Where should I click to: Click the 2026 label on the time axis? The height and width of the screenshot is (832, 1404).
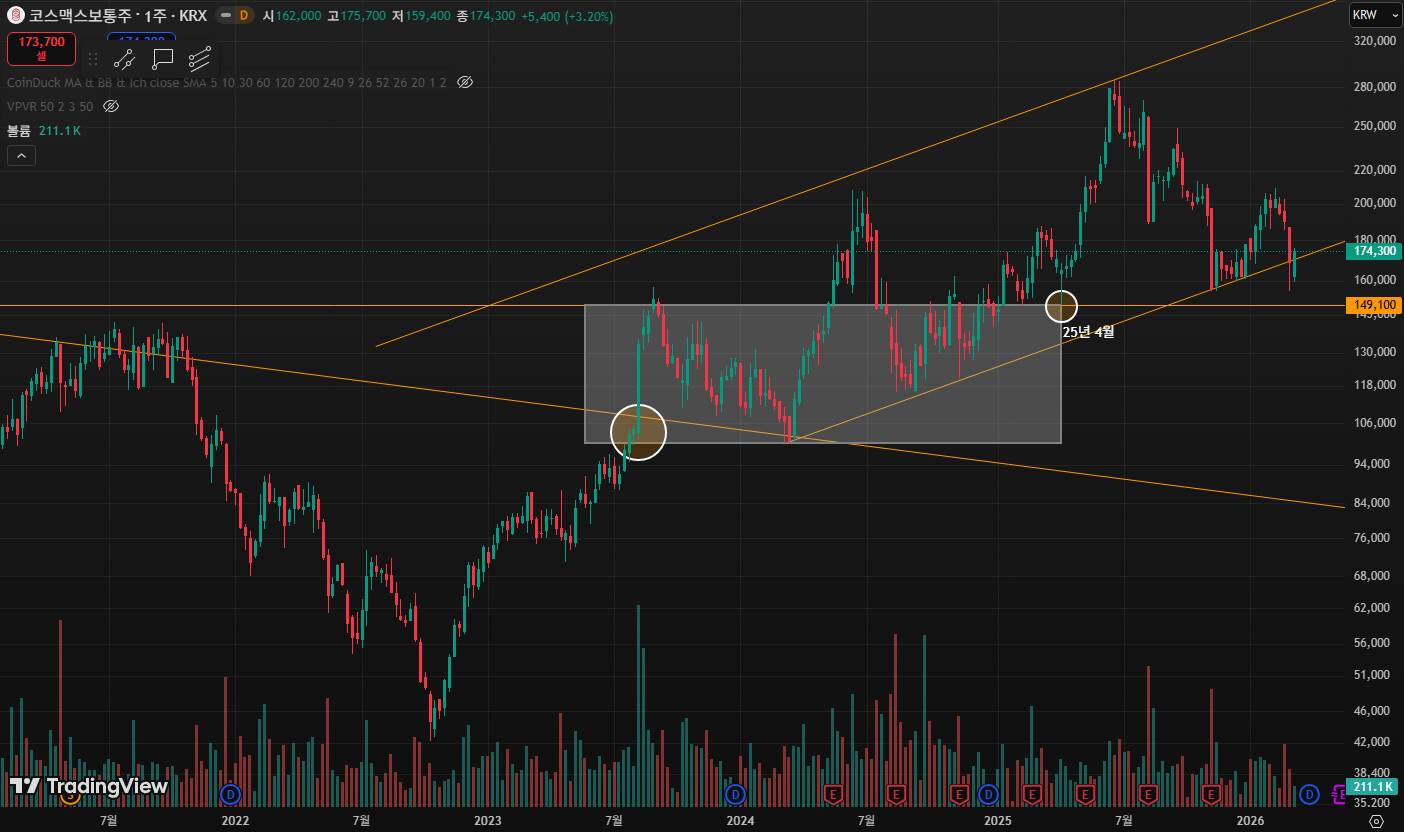tap(1250, 820)
